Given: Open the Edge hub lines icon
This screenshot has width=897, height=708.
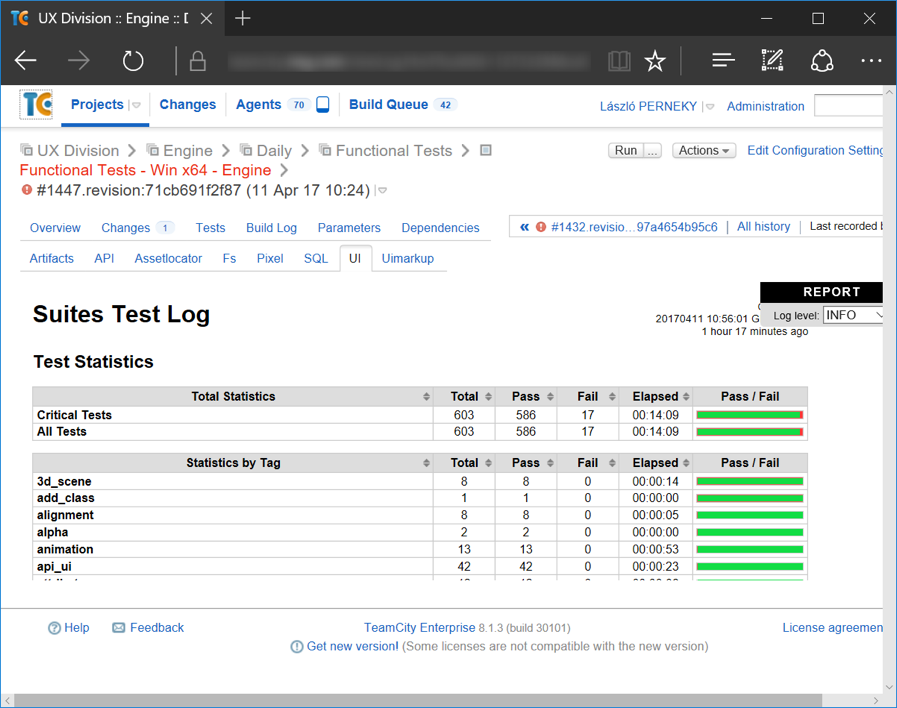Looking at the screenshot, I should tap(723, 60).
